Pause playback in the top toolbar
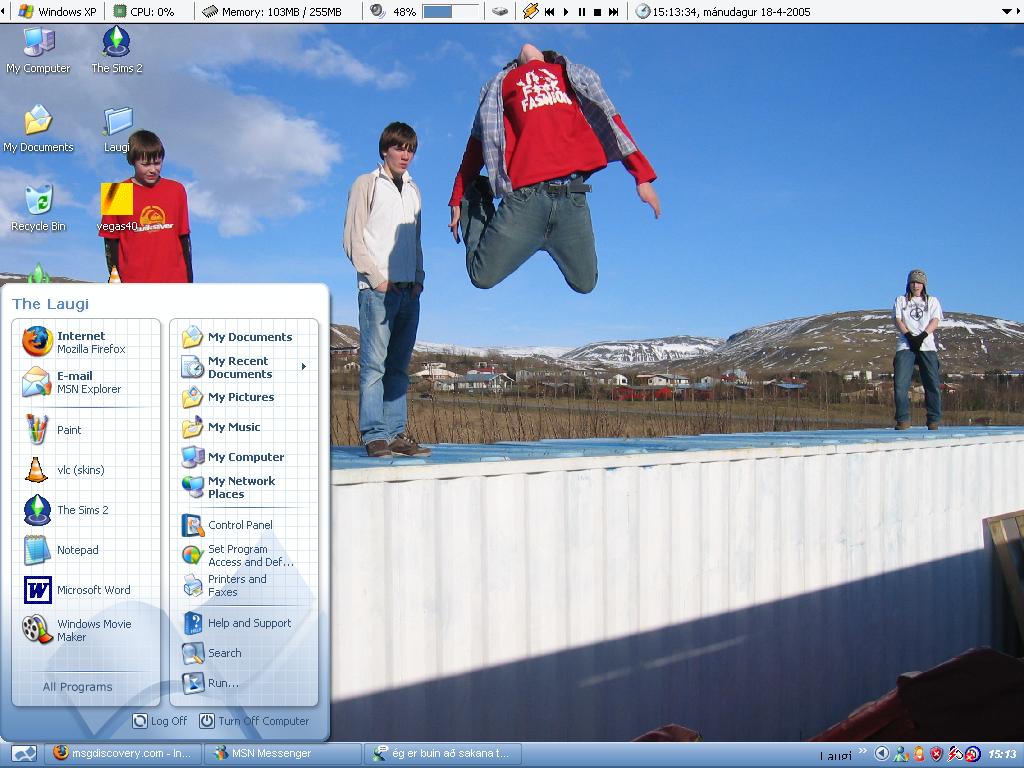Image resolution: width=1024 pixels, height=768 pixels. coord(581,12)
